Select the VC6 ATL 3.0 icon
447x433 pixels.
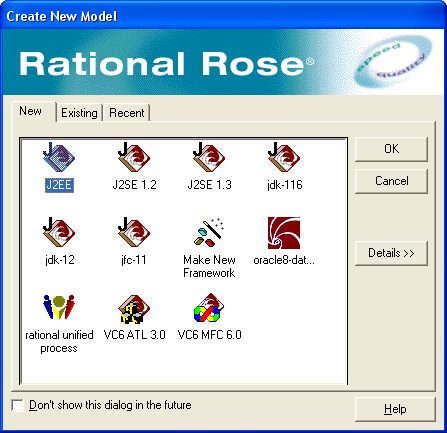pyautogui.click(x=134, y=309)
